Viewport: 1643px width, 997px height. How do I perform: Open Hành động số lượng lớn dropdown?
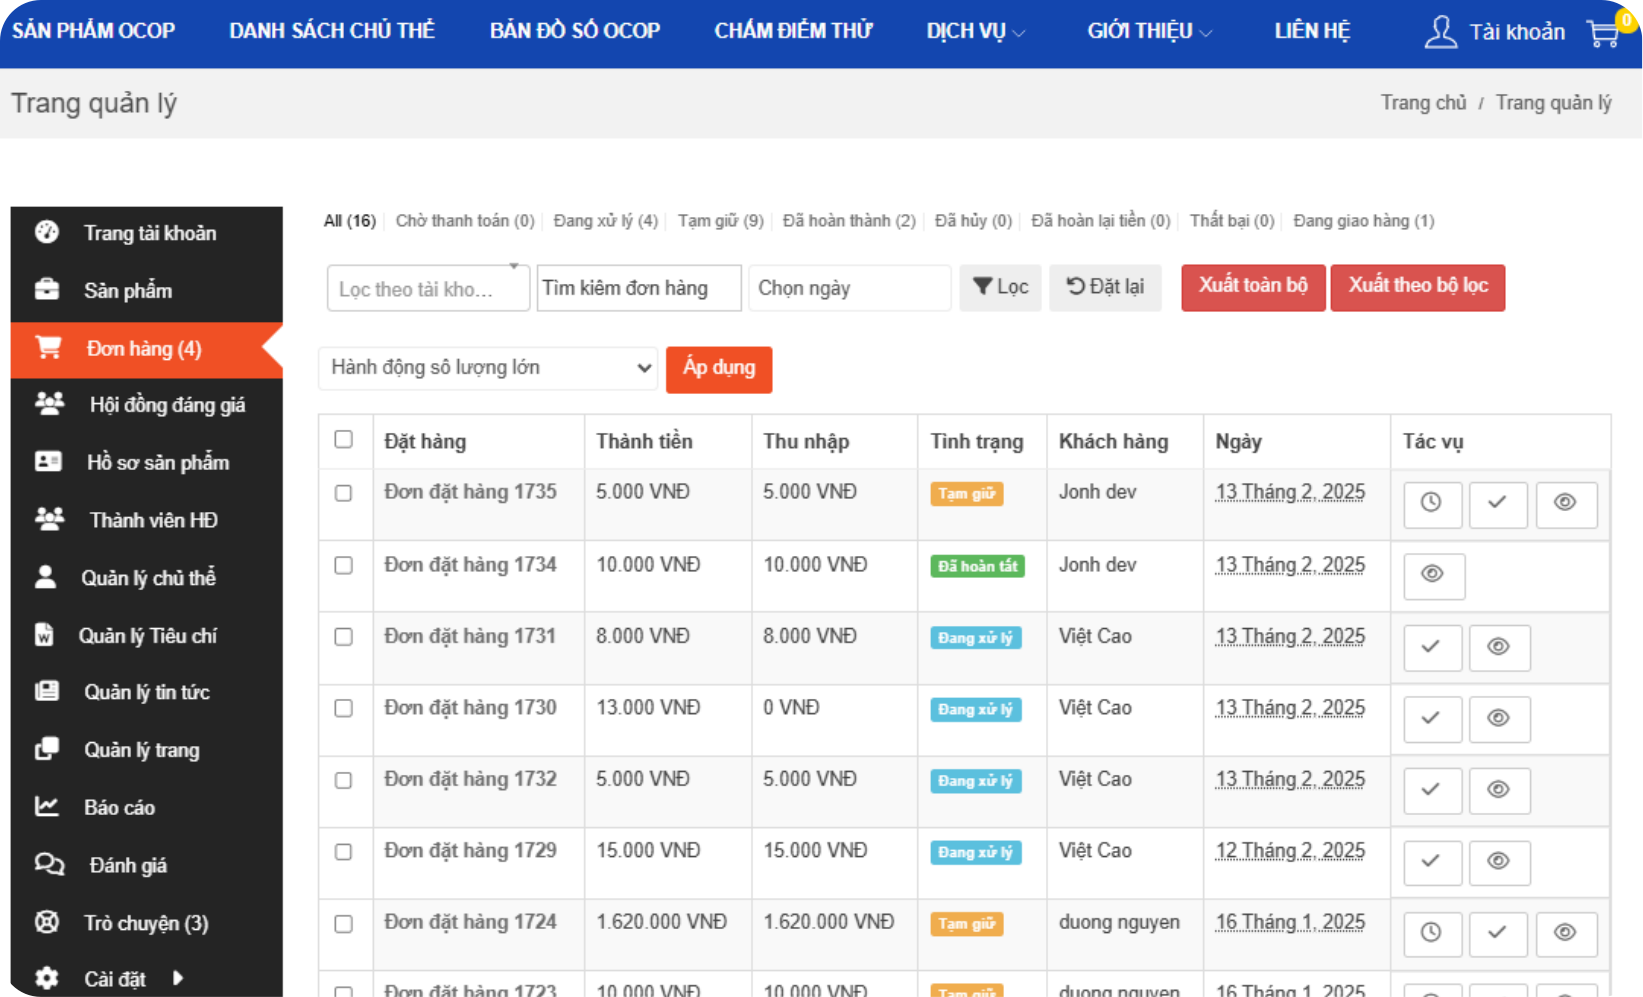point(488,368)
